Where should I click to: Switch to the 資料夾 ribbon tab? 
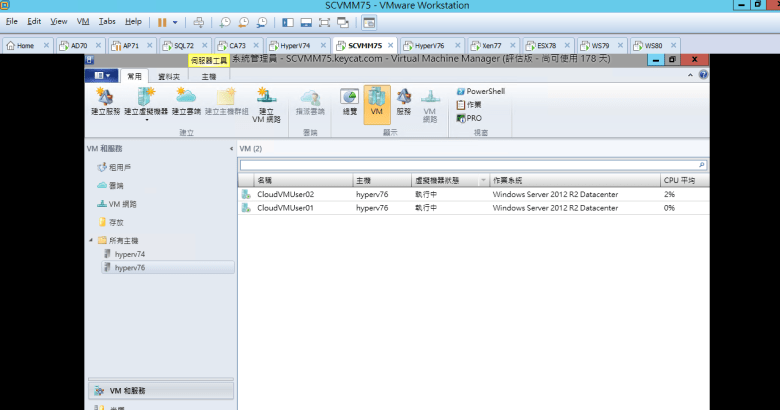click(171, 76)
